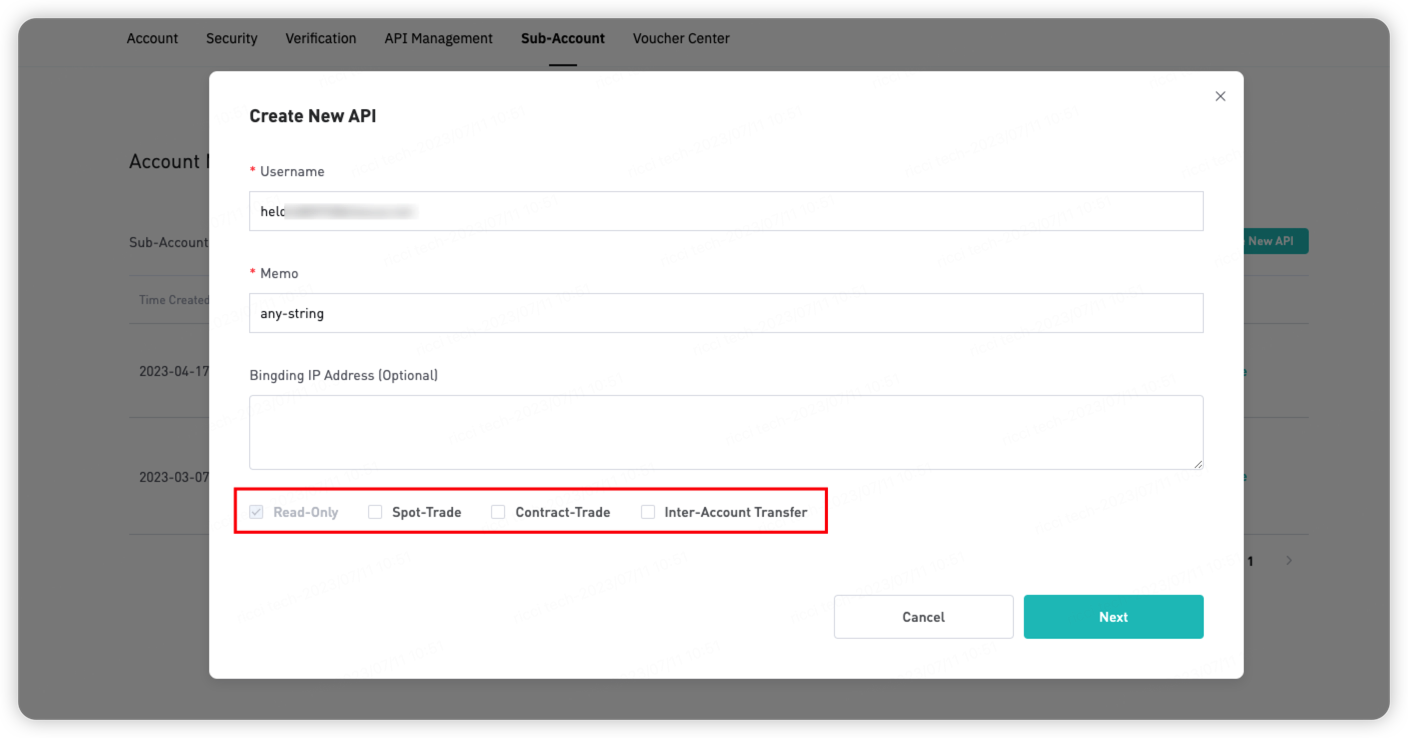Click into the Memo text field
Viewport: 1408px width, 738px height.
(725, 313)
